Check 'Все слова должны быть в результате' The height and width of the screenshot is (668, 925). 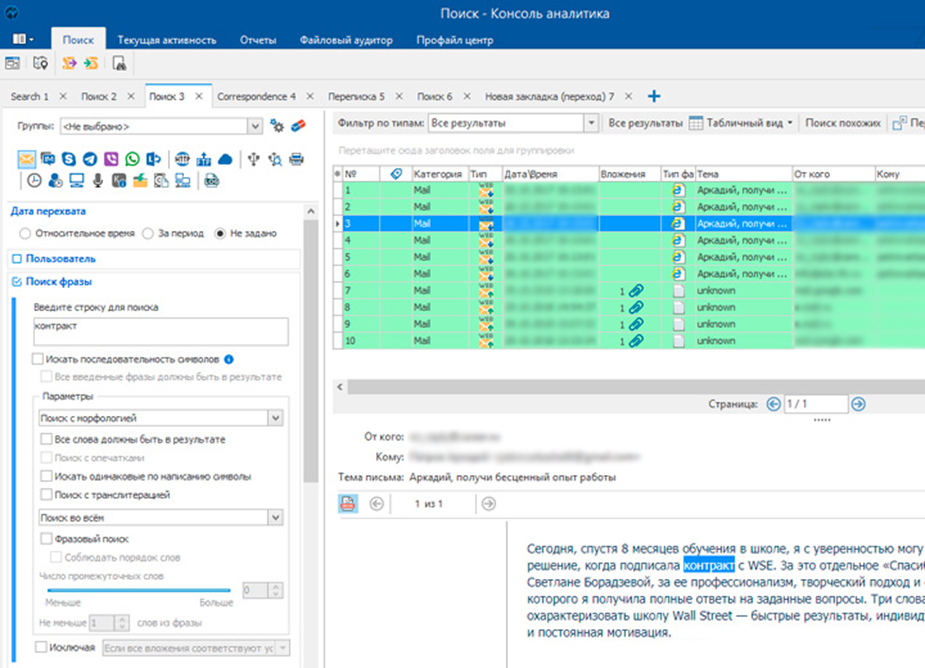(x=47, y=439)
